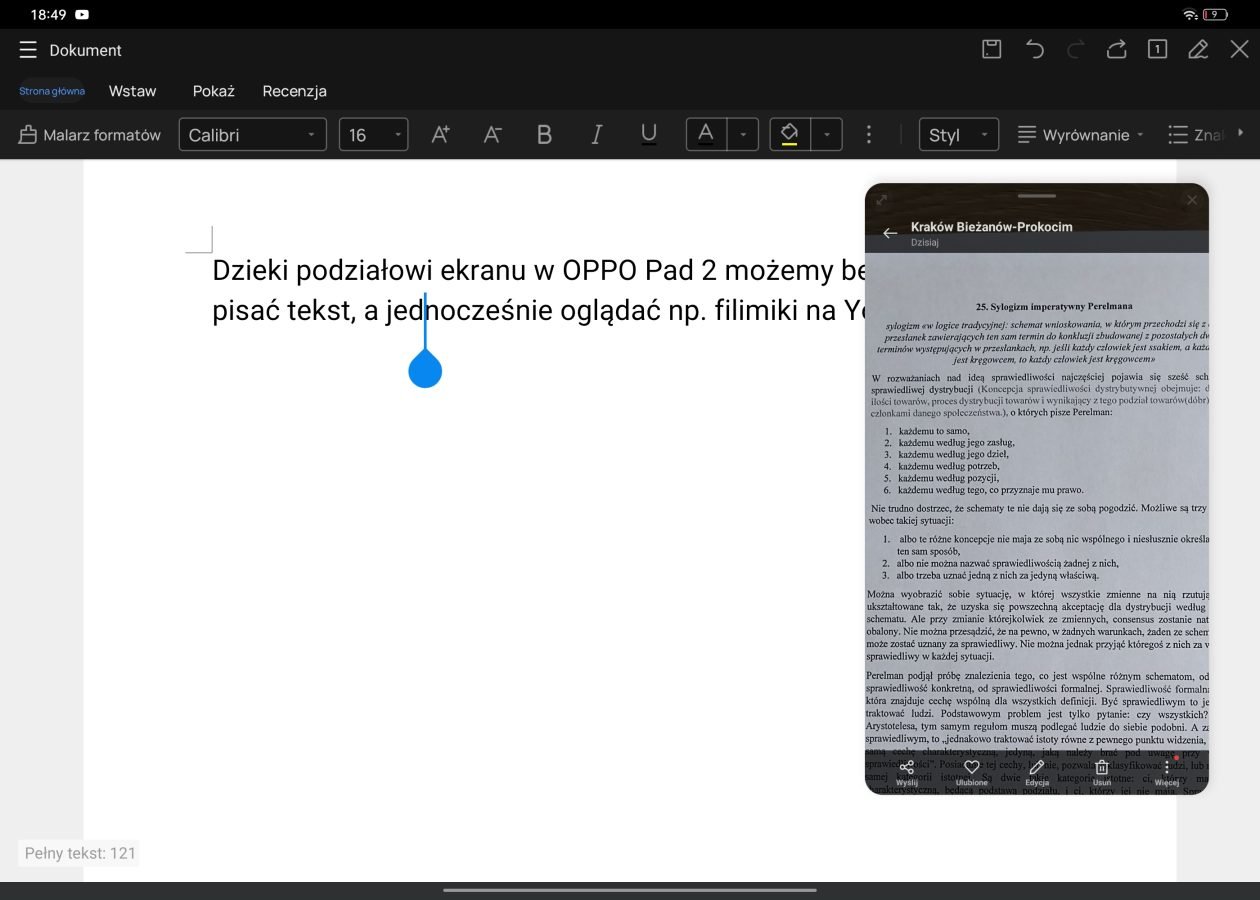Activate the pen edit mode icon

(1198, 49)
